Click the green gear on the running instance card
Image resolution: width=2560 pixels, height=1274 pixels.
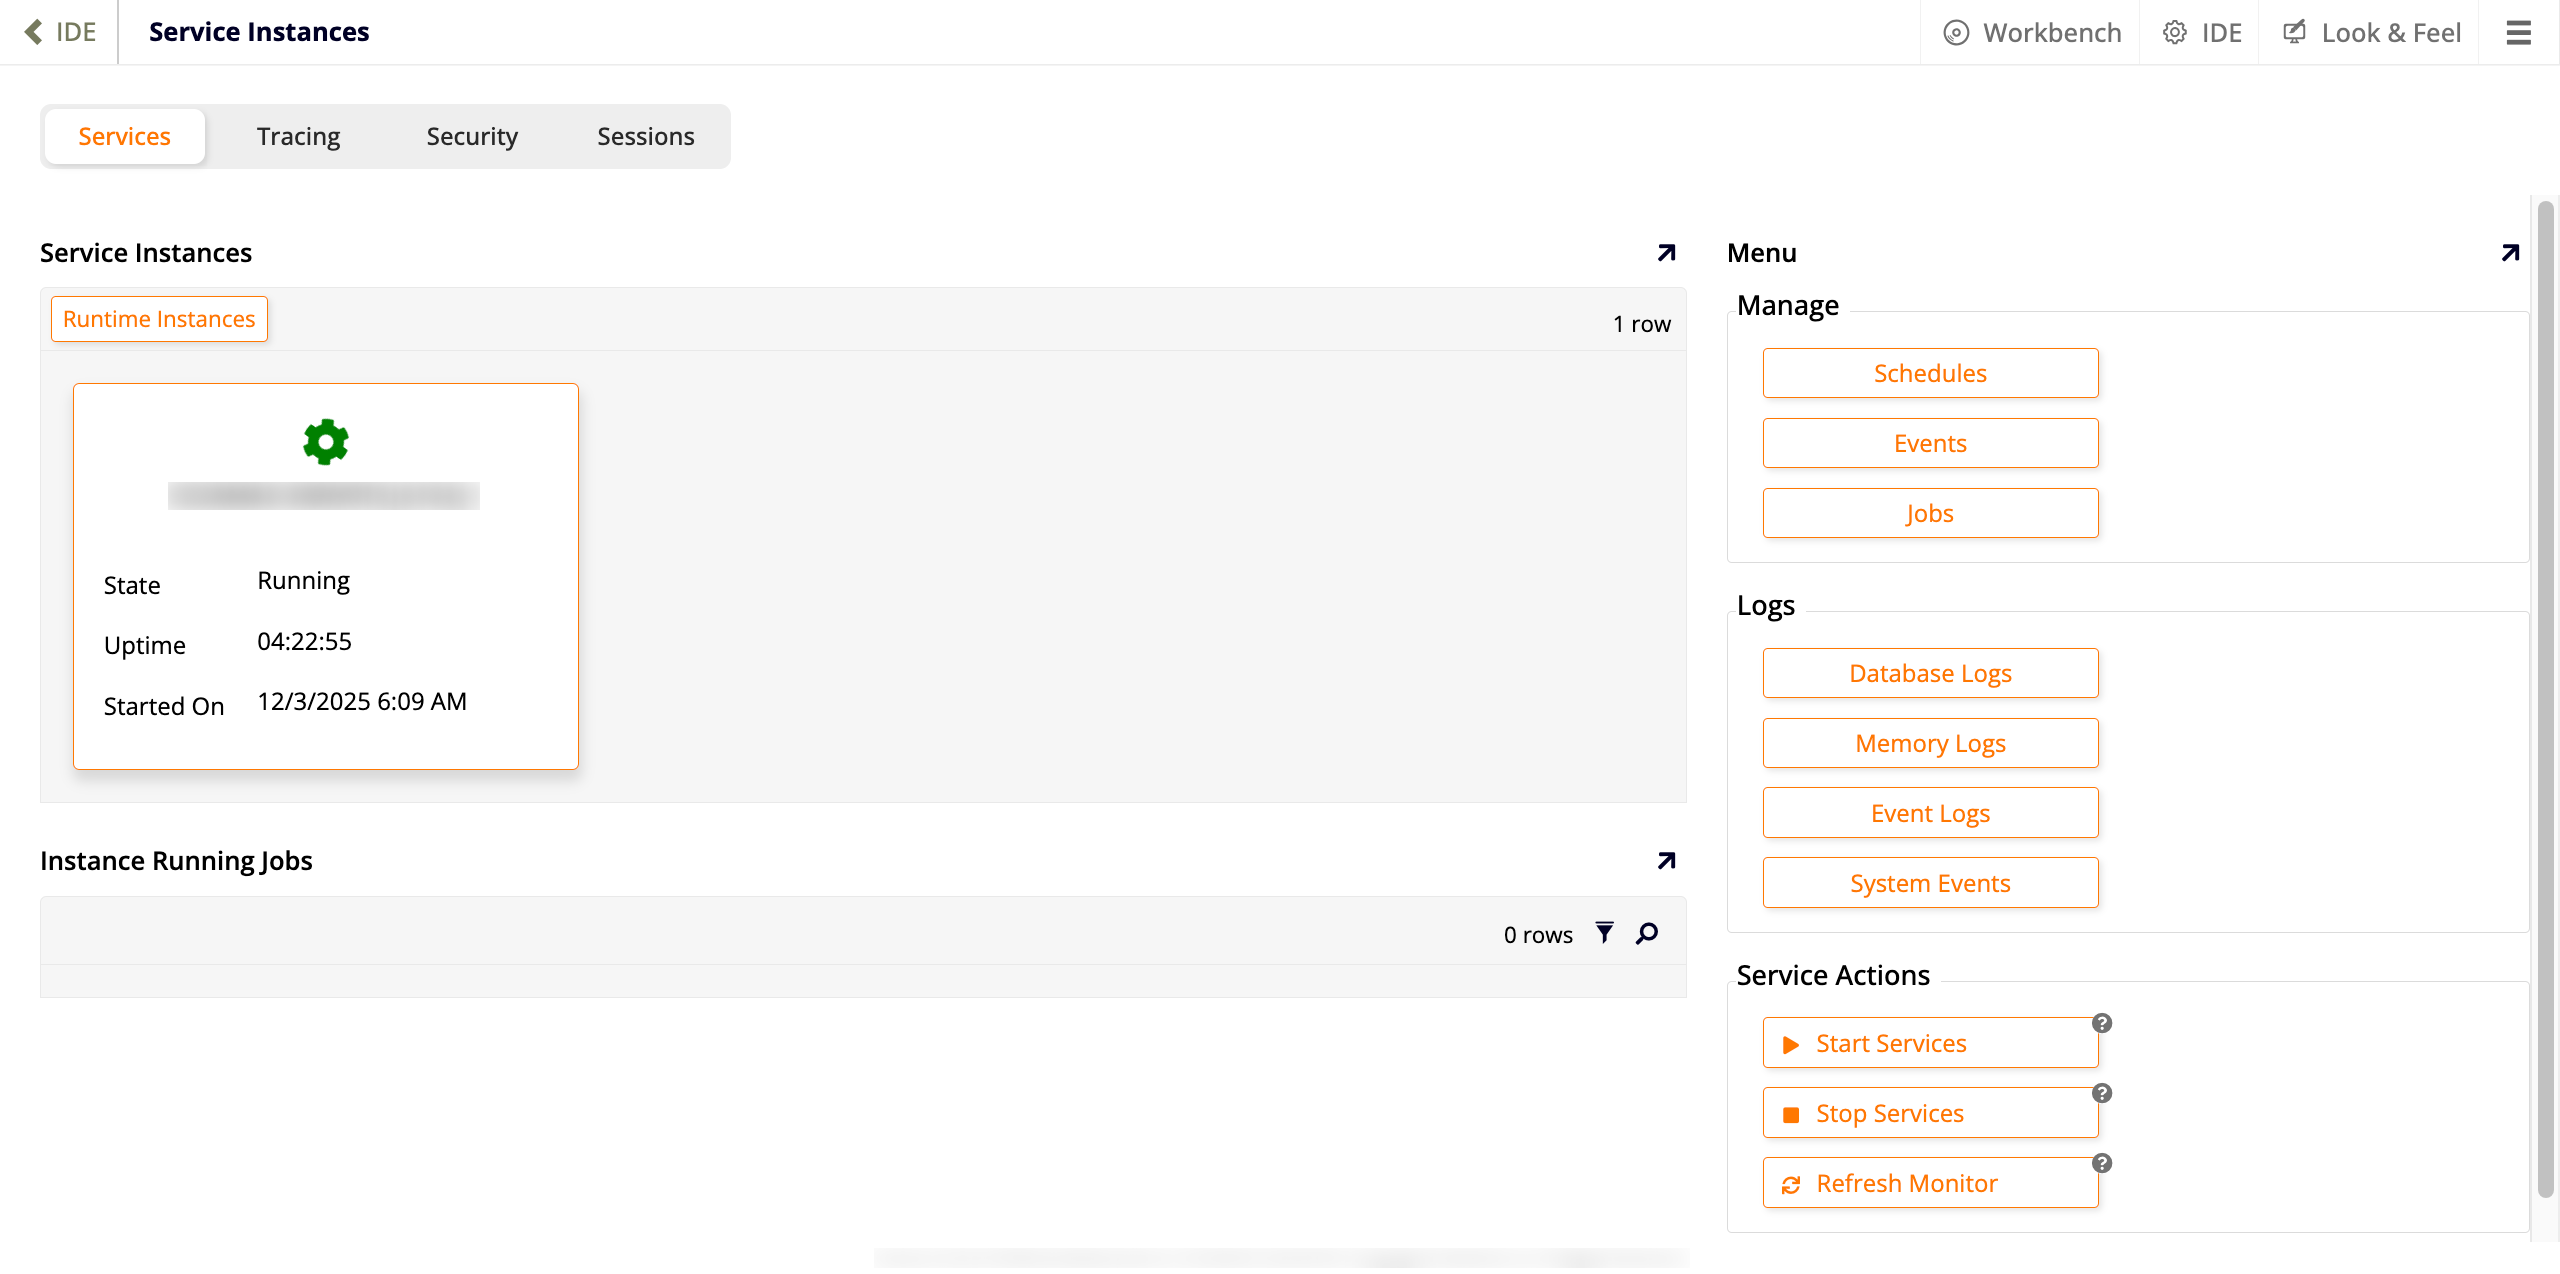point(325,441)
